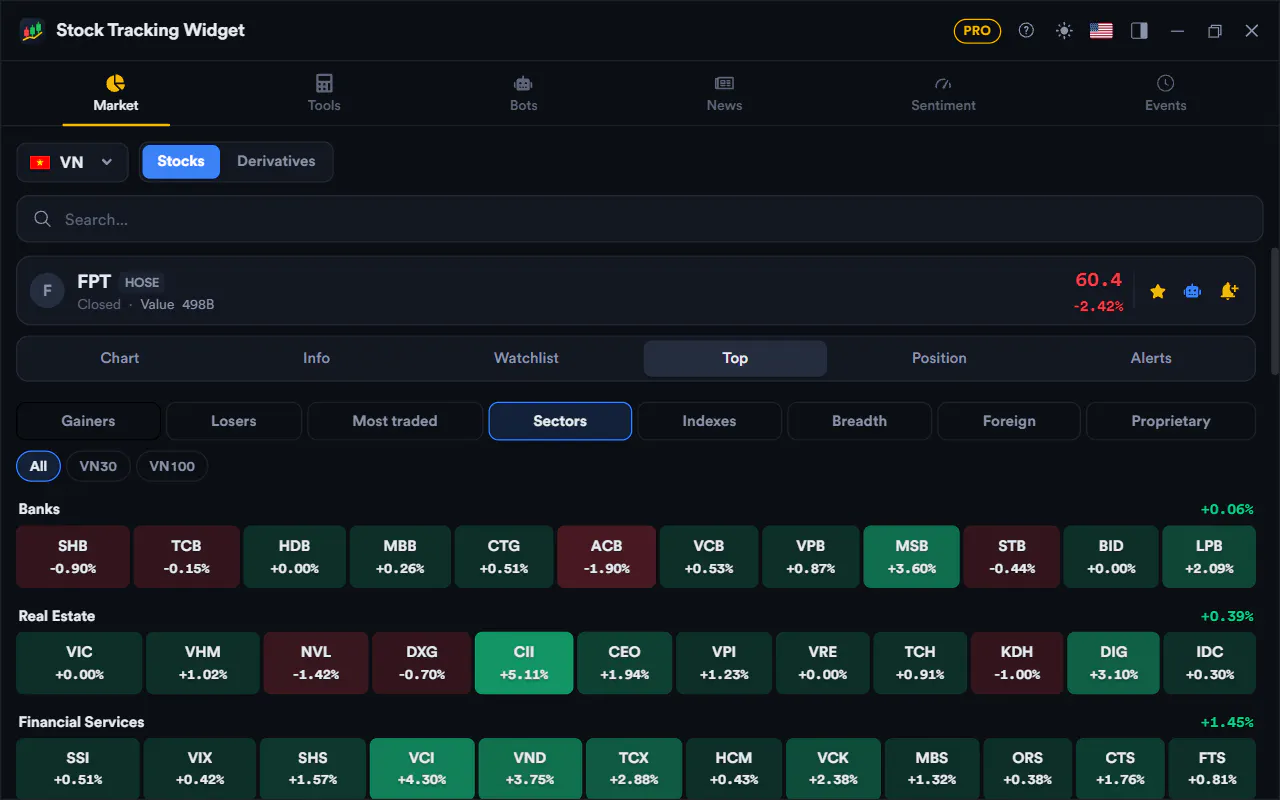Viewport: 1280px width, 800px height.
Task: Click the vertical scrollbar thumb
Action: (x=1273, y=310)
